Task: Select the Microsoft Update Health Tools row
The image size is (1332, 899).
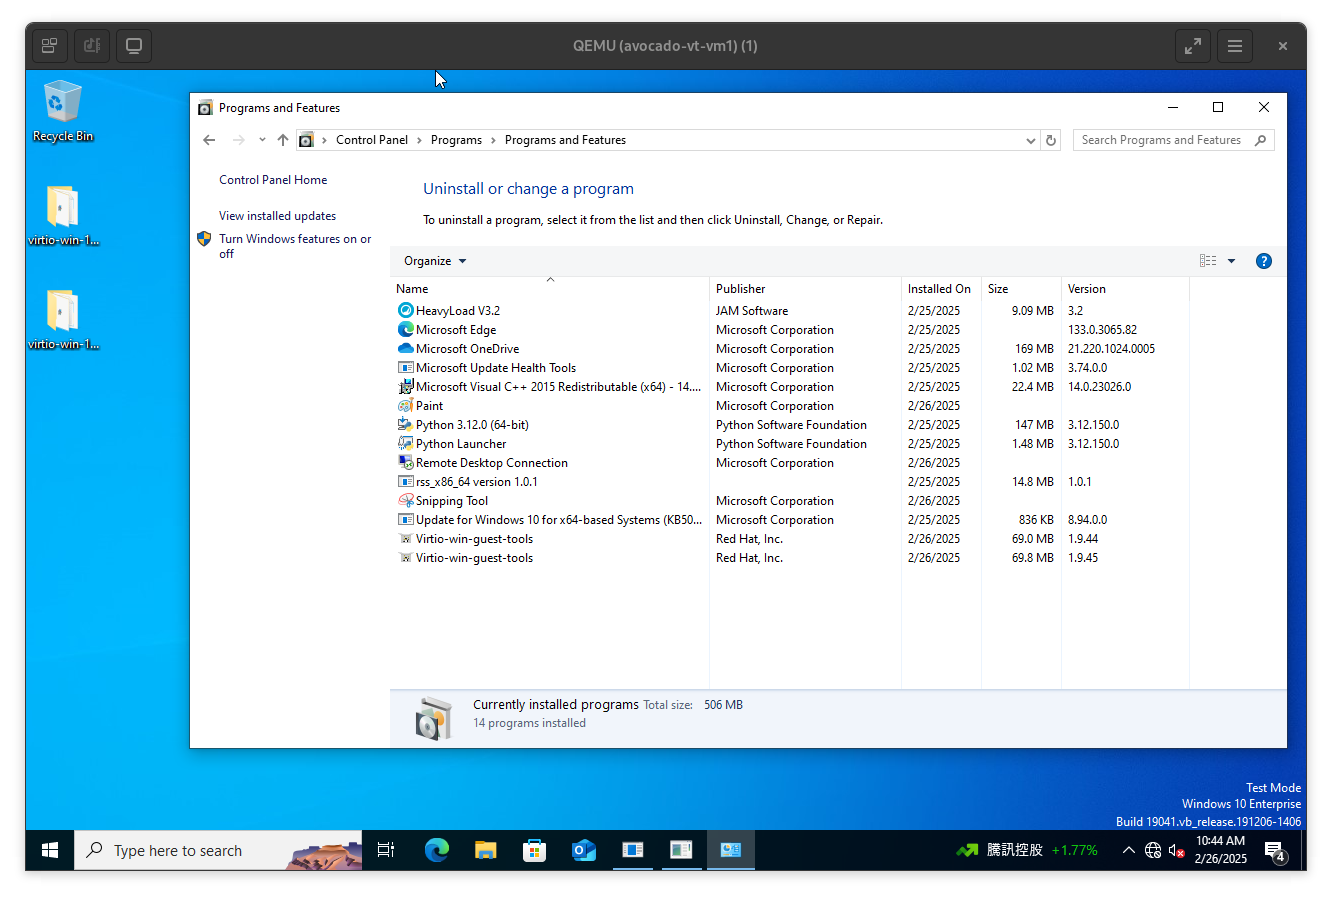Action: 793,367
